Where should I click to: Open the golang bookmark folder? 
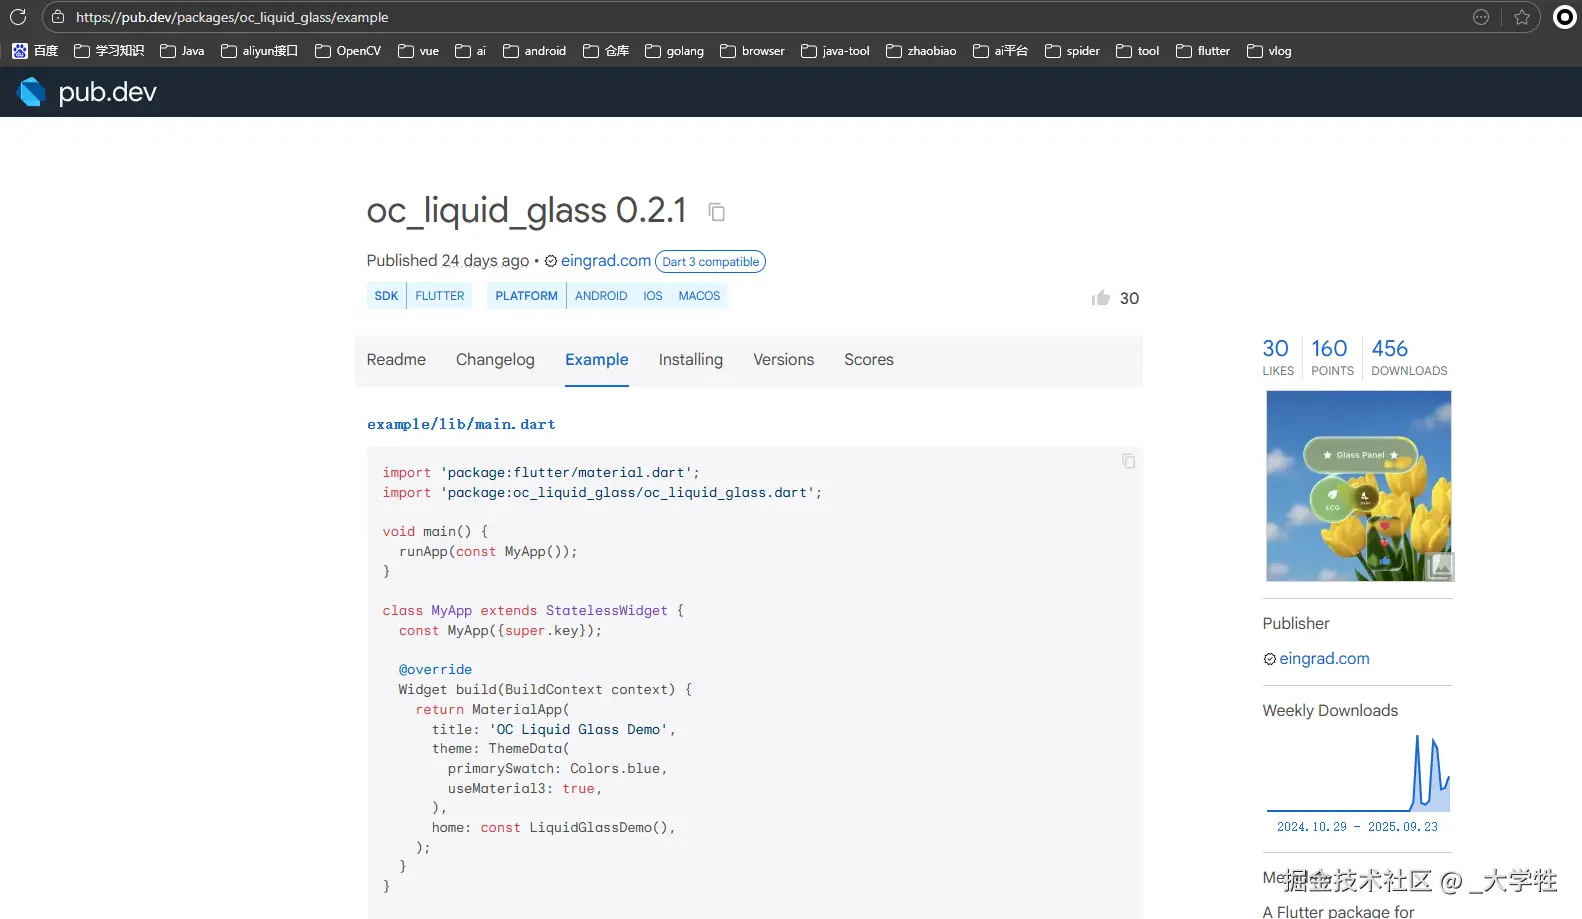(x=674, y=51)
